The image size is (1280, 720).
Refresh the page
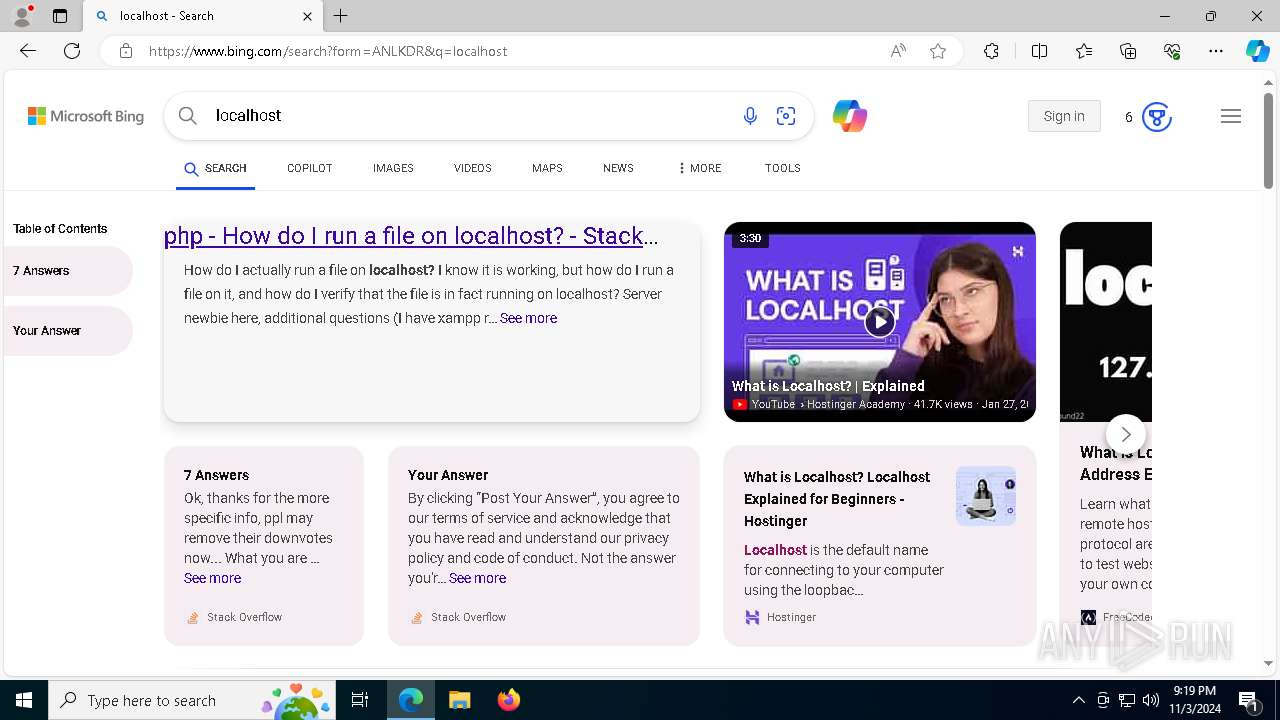pos(72,51)
